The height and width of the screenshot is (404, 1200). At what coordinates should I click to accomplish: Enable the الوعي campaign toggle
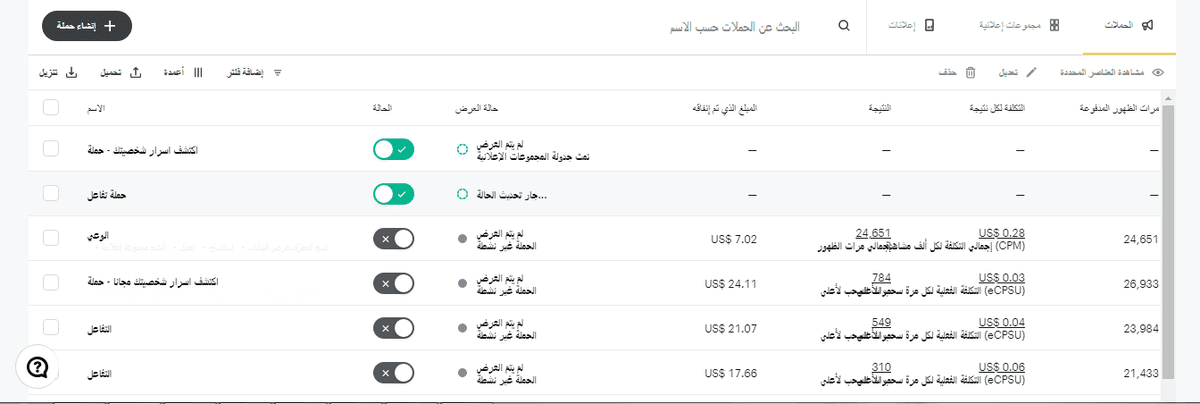393,239
